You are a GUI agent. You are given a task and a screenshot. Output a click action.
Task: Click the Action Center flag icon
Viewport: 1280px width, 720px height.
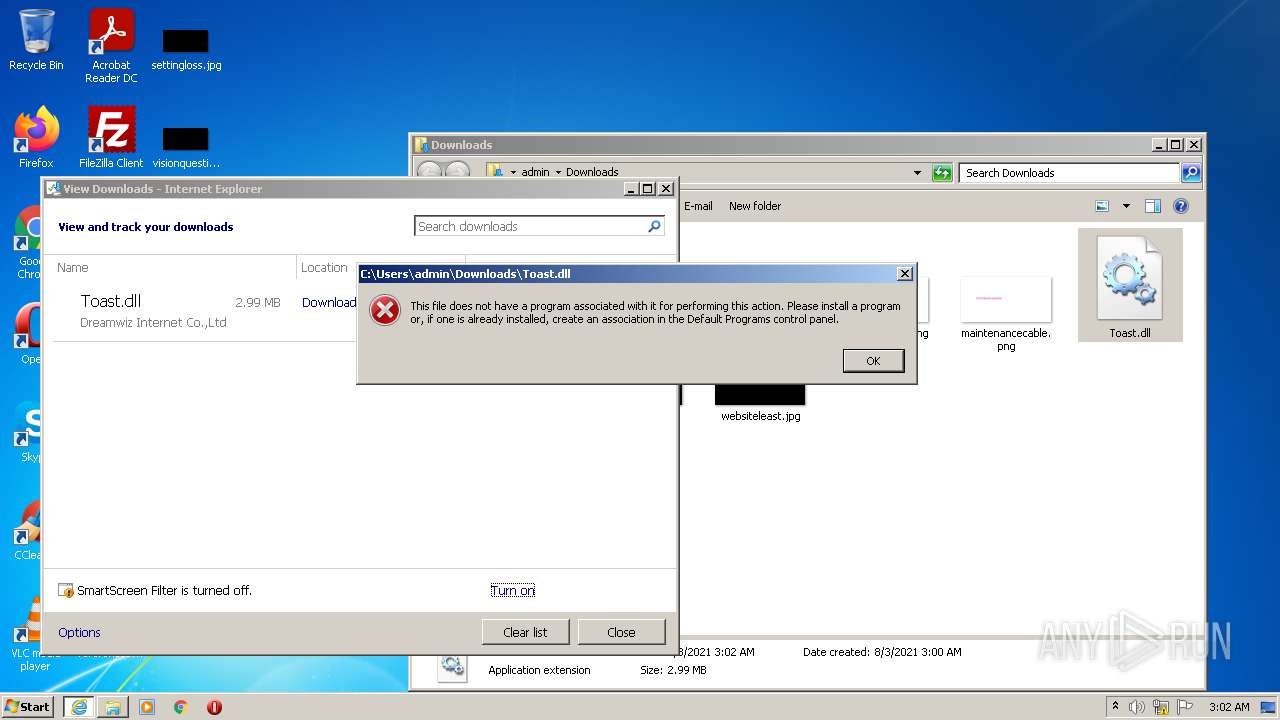point(1185,707)
